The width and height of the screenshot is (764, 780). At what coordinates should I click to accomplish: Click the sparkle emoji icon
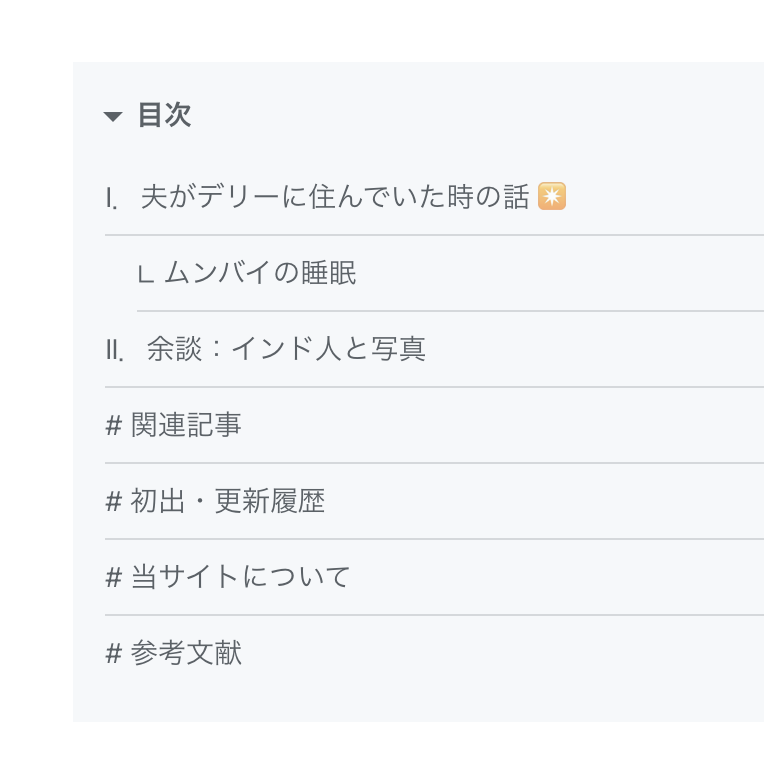(552, 196)
